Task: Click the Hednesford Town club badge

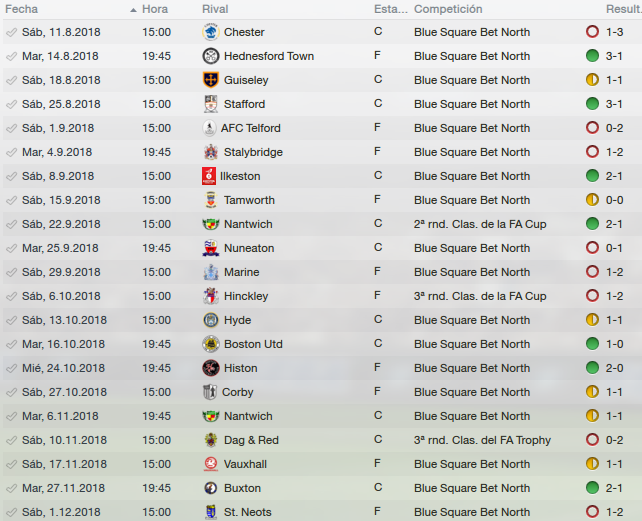Action: 210,56
